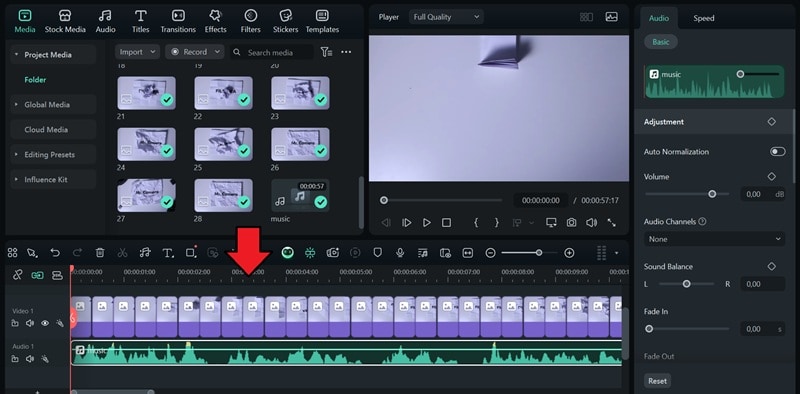Mute the Audio 1 track
800x394 pixels.
click(x=30, y=359)
